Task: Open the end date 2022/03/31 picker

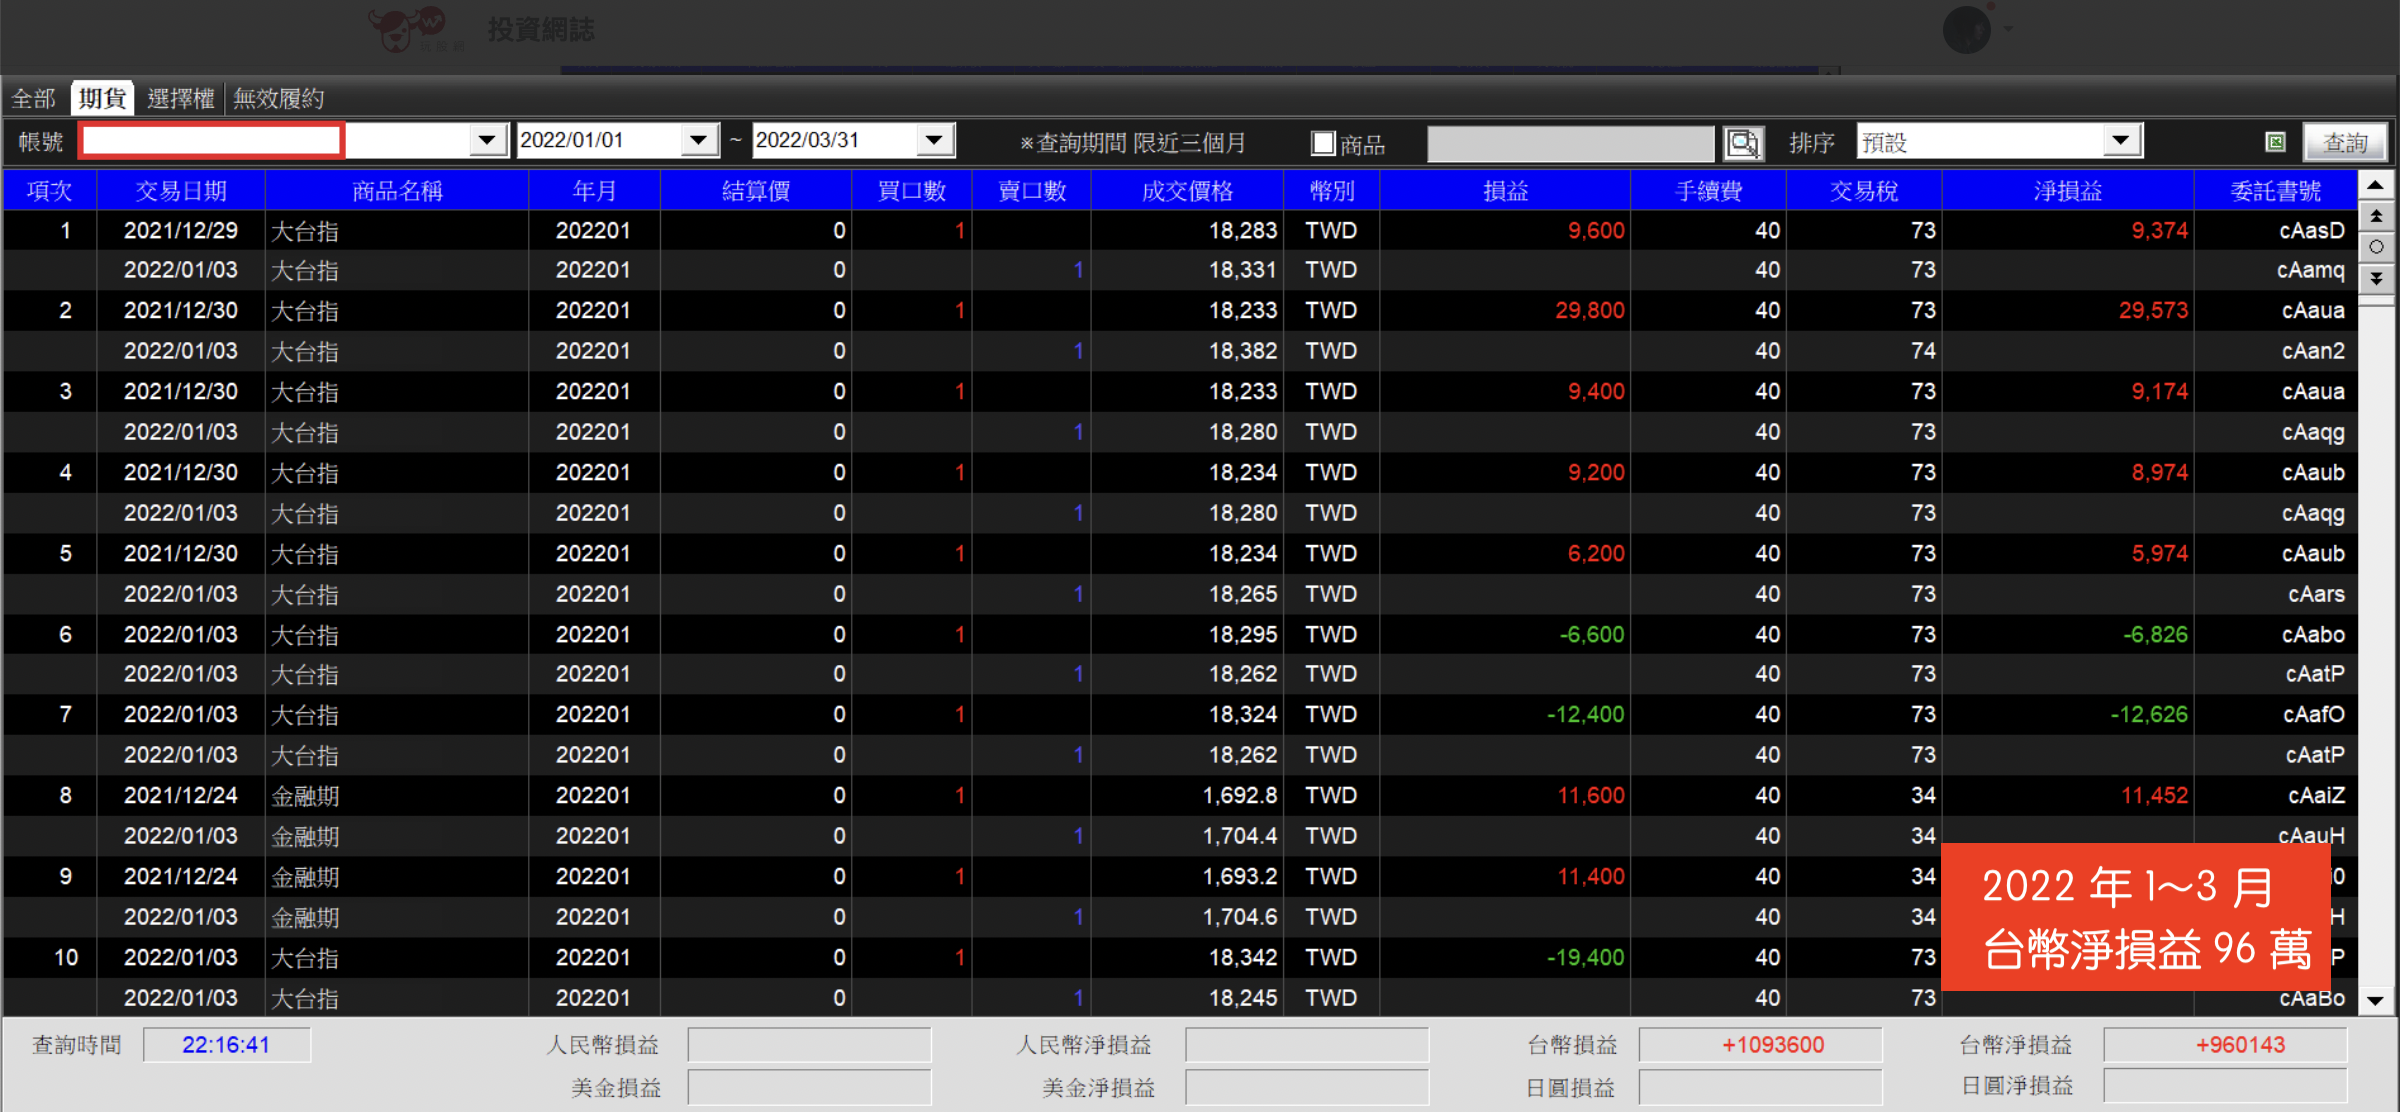Action: click(x=934, y=141)
